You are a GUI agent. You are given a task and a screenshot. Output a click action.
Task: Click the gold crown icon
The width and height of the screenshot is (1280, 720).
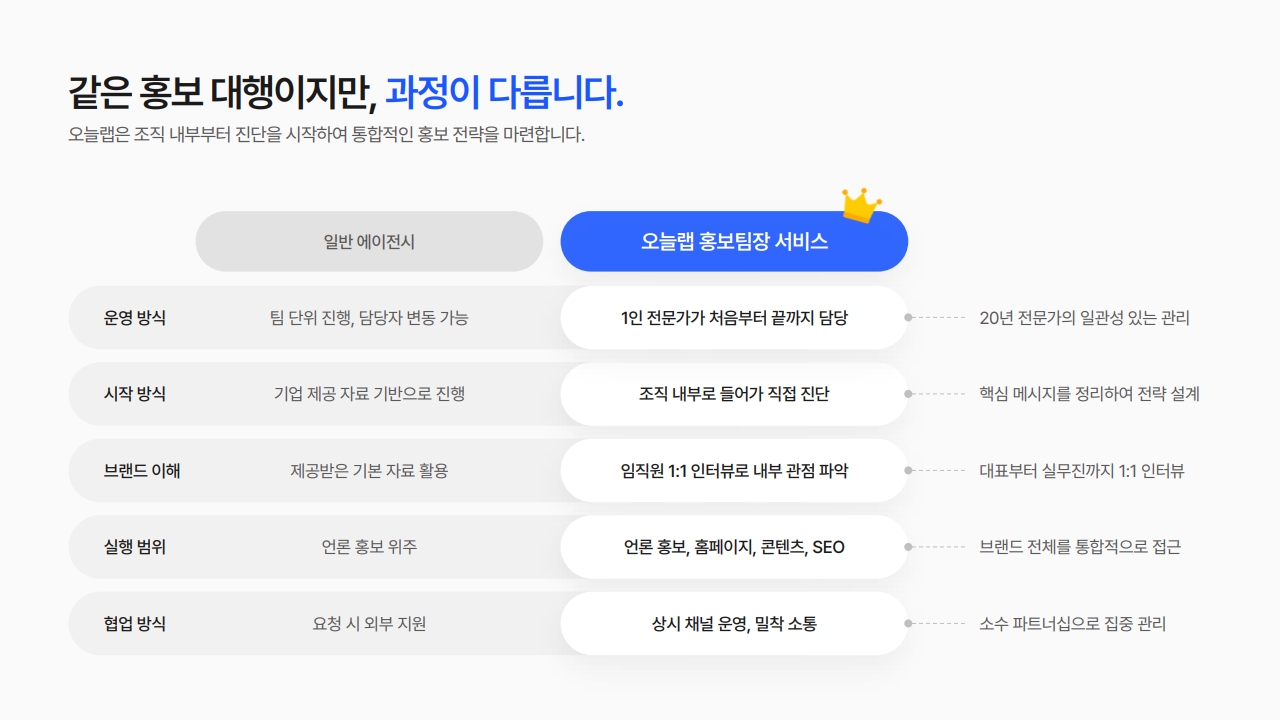(861, 204)
